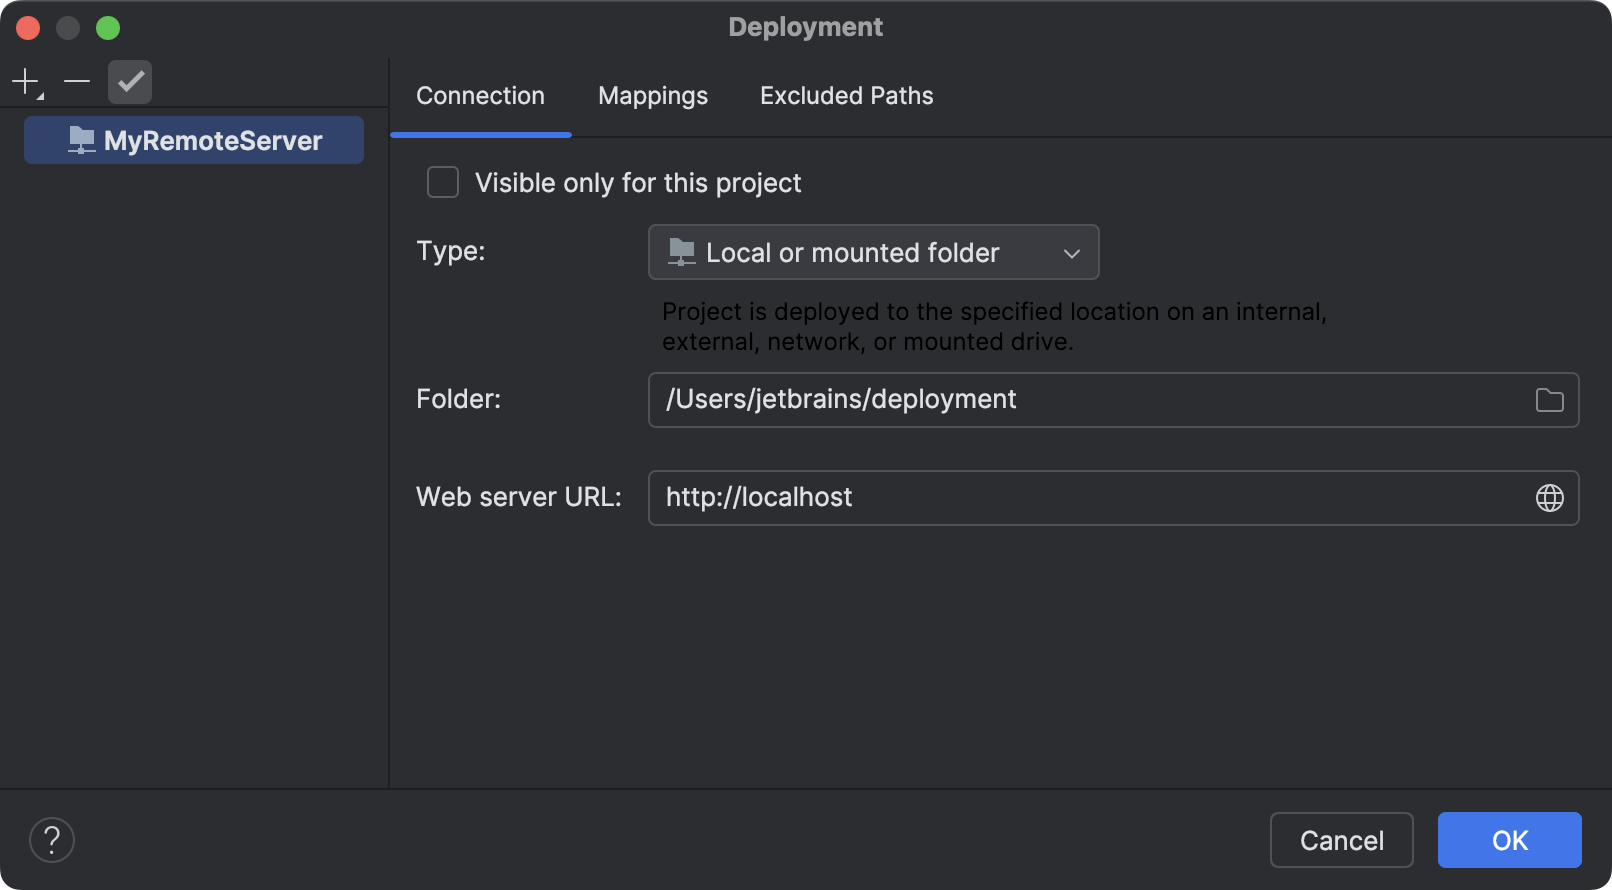Click the server icon in Type dropdown
The image size is (1612, 890).
(x=681, y=252)
